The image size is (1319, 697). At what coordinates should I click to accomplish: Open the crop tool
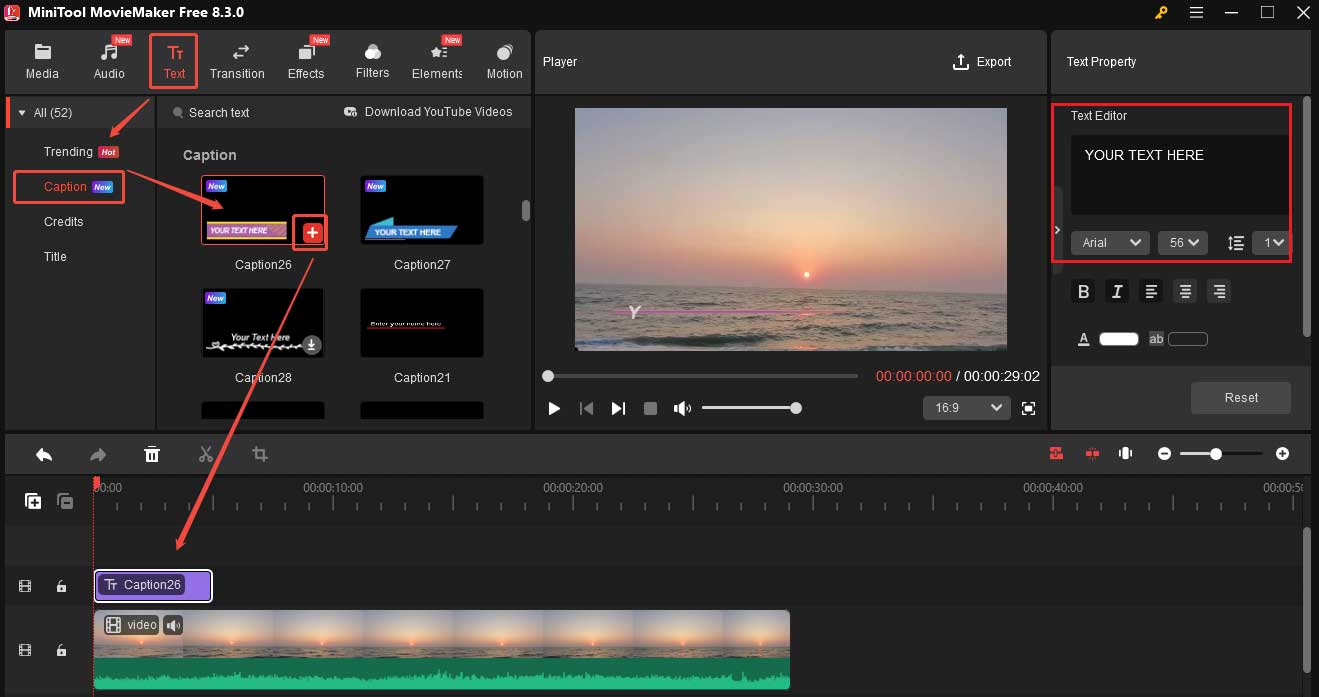pos(260,454)
